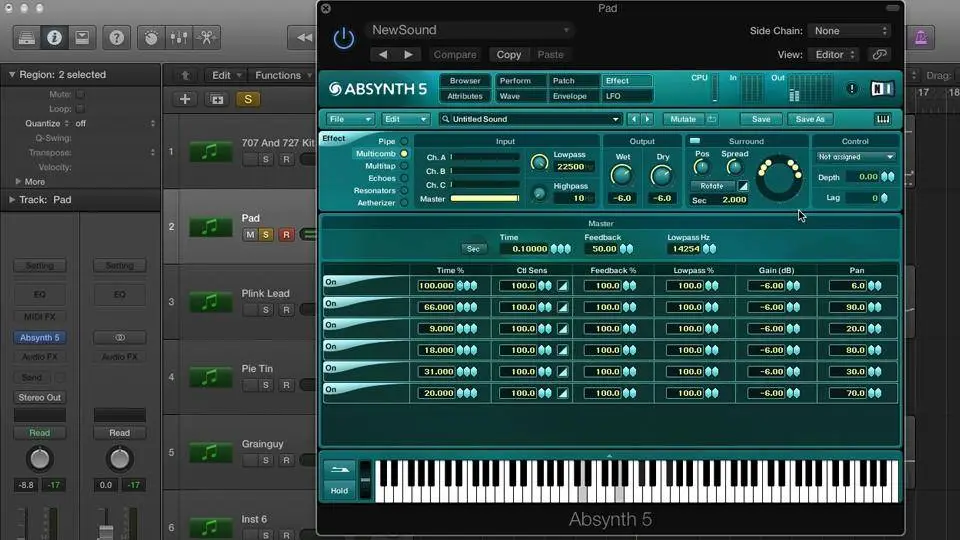Enable the region Loop checkbox
The width and height of the screenshot is (960, 540).
tap(80, 108)
